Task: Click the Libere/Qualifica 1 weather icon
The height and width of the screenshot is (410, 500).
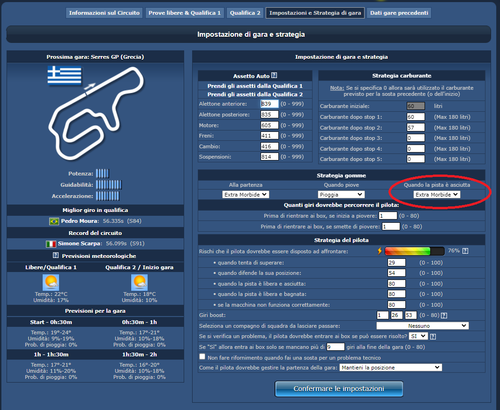Action: (51, 282)
